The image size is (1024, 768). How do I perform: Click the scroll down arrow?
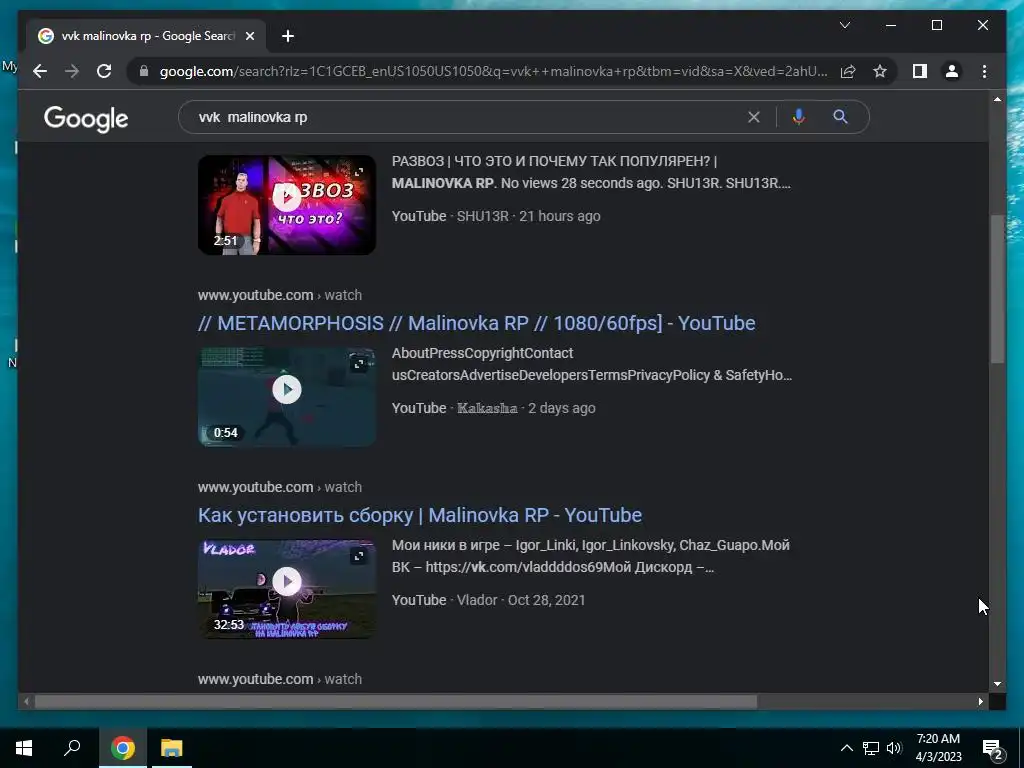997,684
